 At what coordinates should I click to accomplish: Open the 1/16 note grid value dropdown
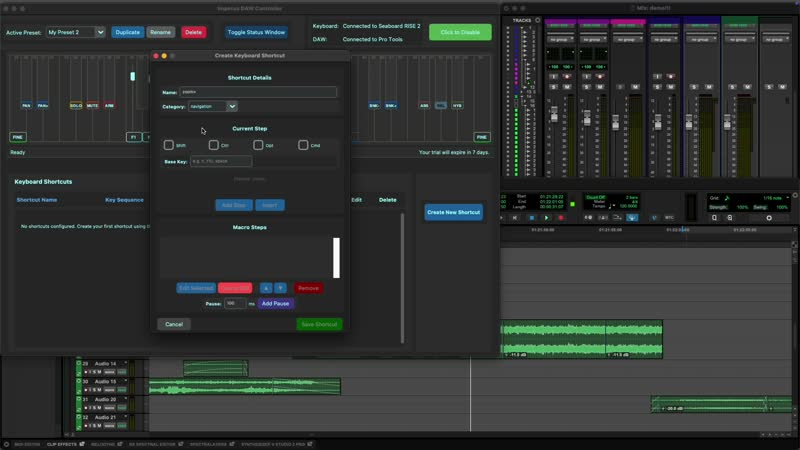click(776, 198)
